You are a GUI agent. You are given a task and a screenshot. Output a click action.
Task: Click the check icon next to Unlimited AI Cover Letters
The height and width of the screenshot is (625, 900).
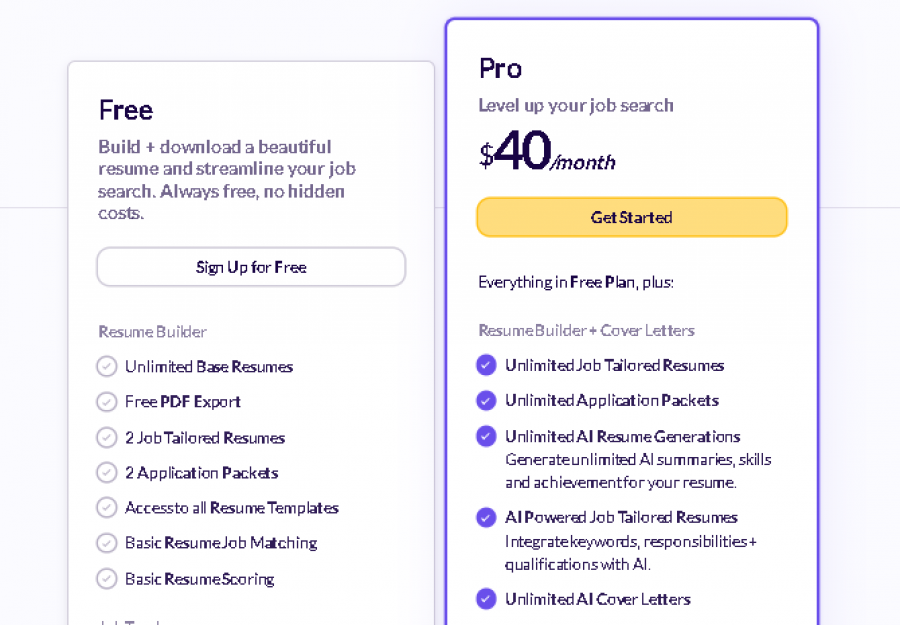486,599
